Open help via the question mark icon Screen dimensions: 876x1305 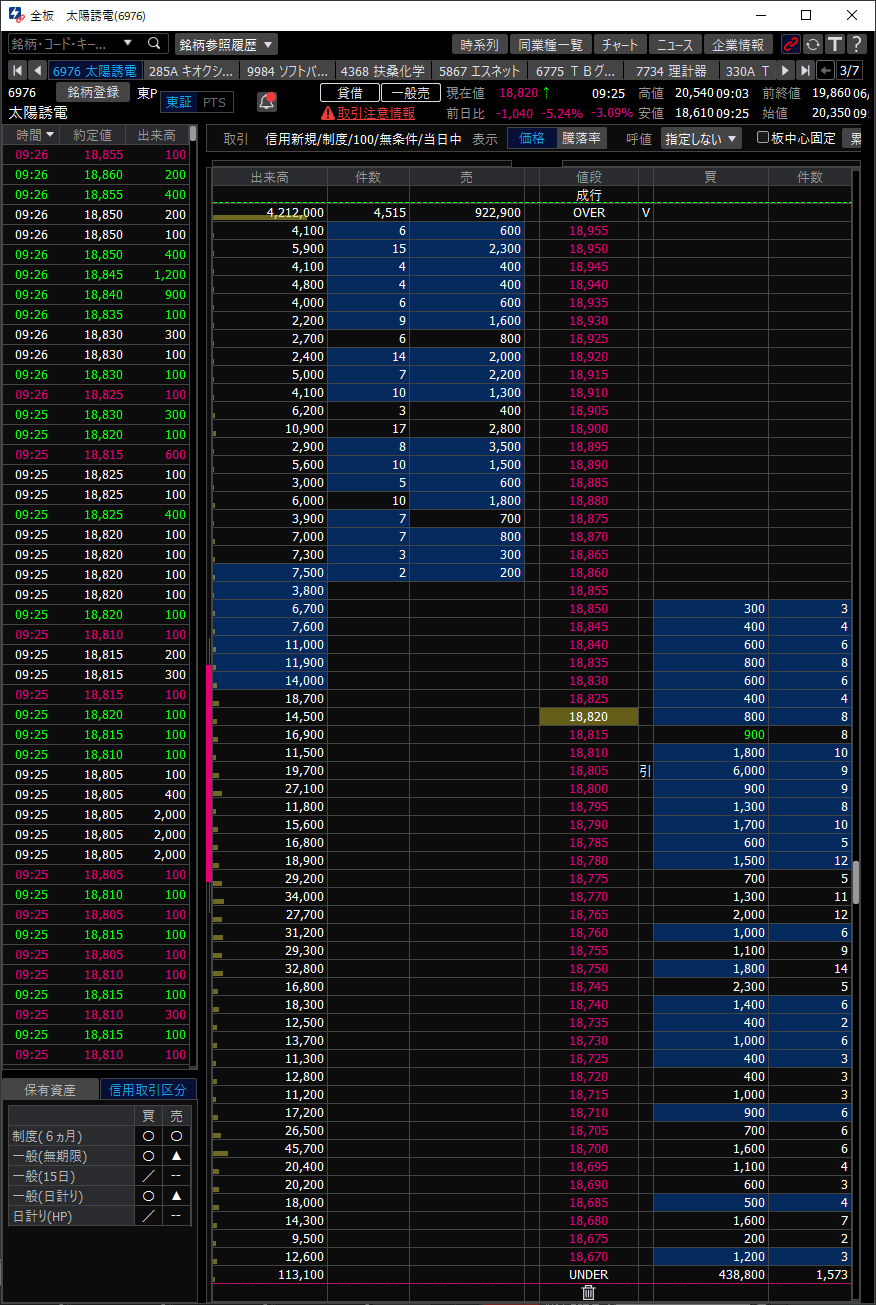[856, 44]
